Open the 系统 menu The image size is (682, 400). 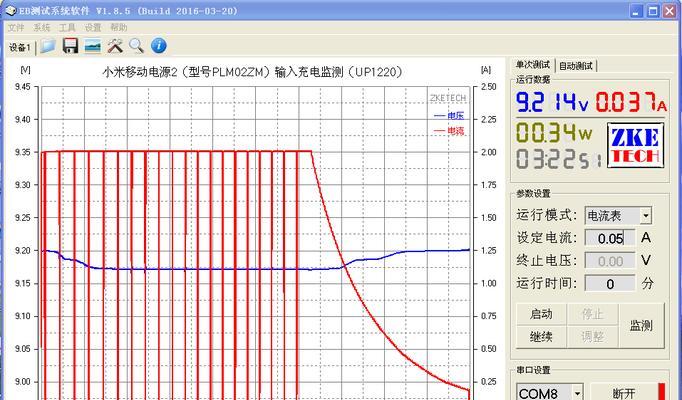pyautogui.click(x=42, y=27)
